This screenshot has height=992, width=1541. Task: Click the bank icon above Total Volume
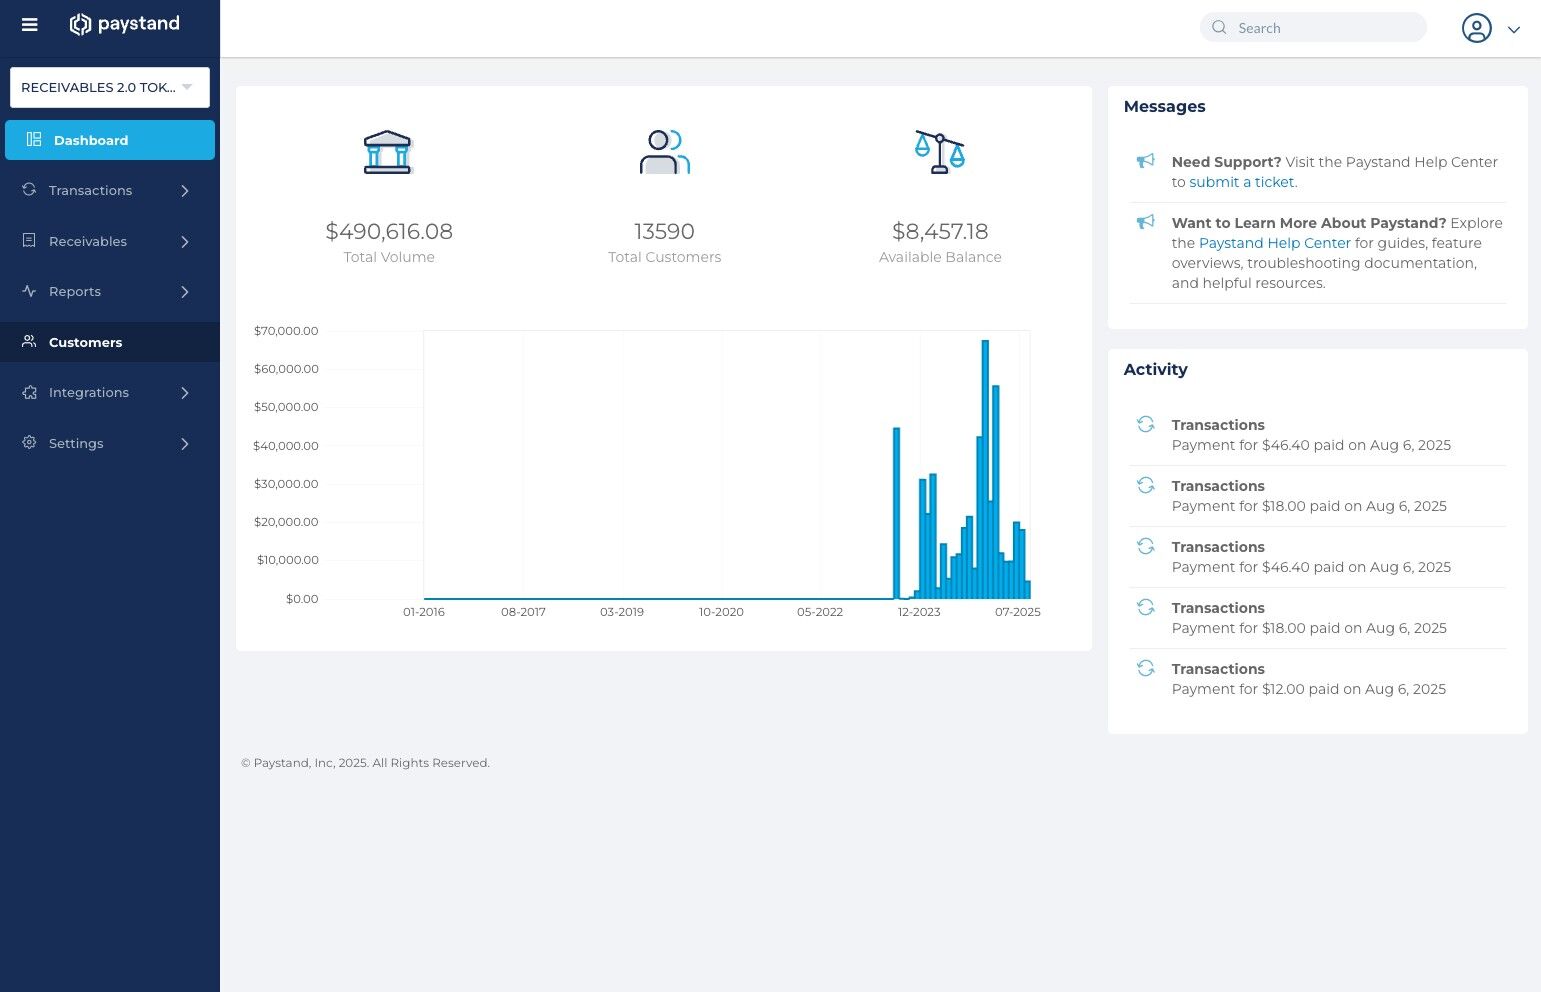pyautogui.click(x=388, y=151)
